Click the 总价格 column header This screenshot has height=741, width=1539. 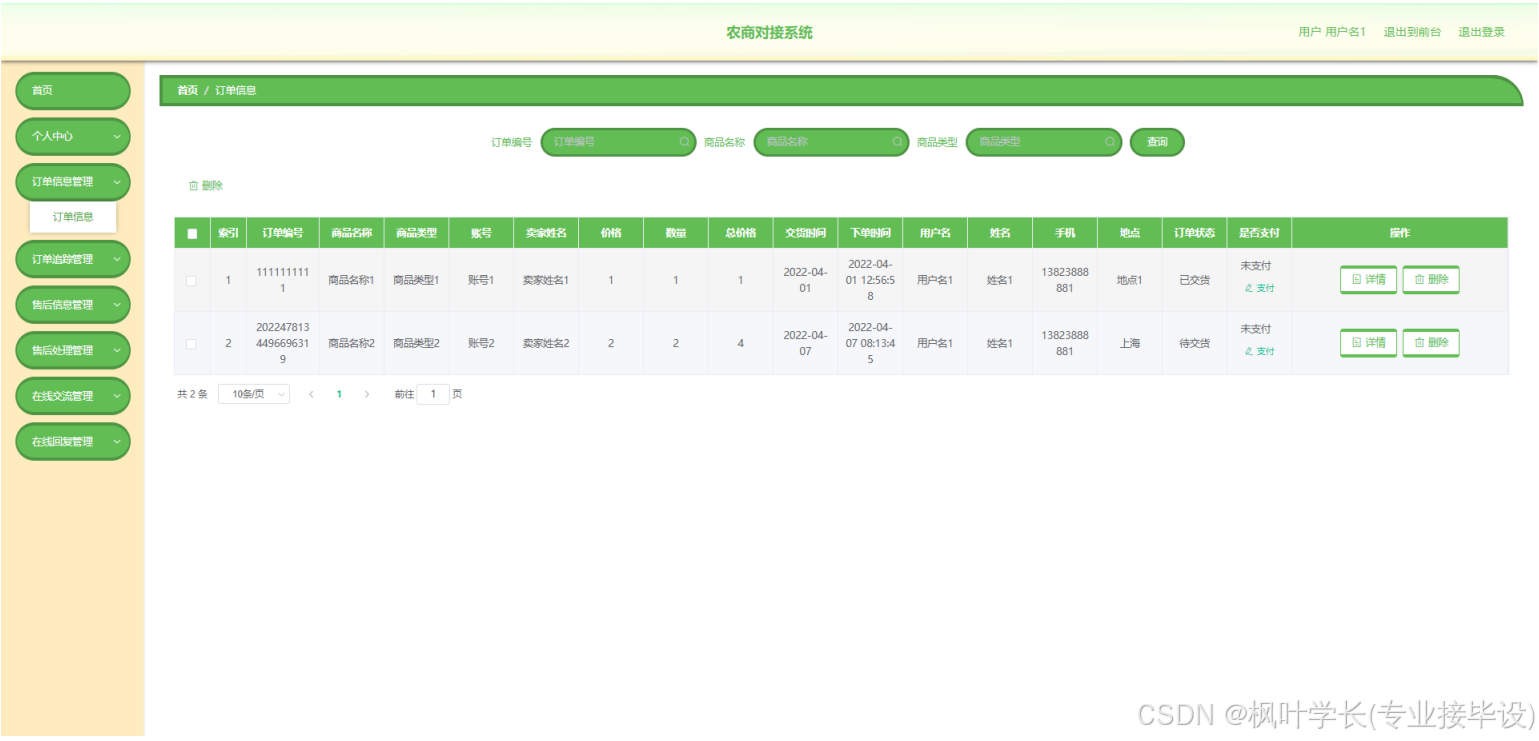740,233
